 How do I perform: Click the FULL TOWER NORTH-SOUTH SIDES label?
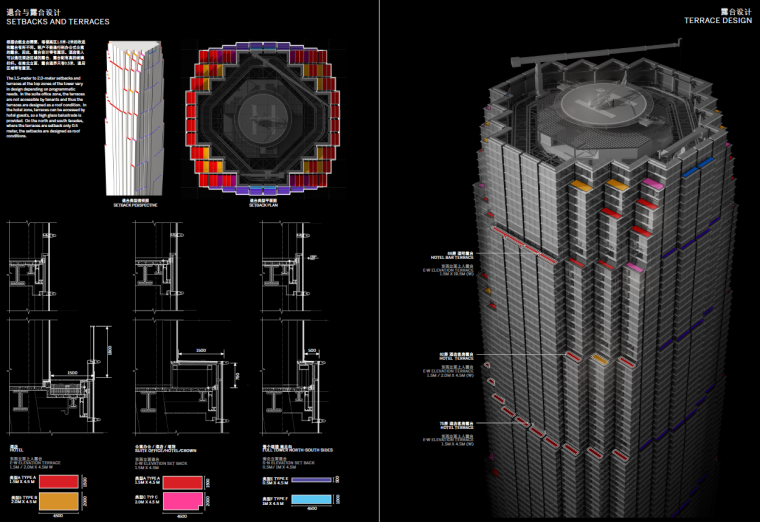point(296,453)
